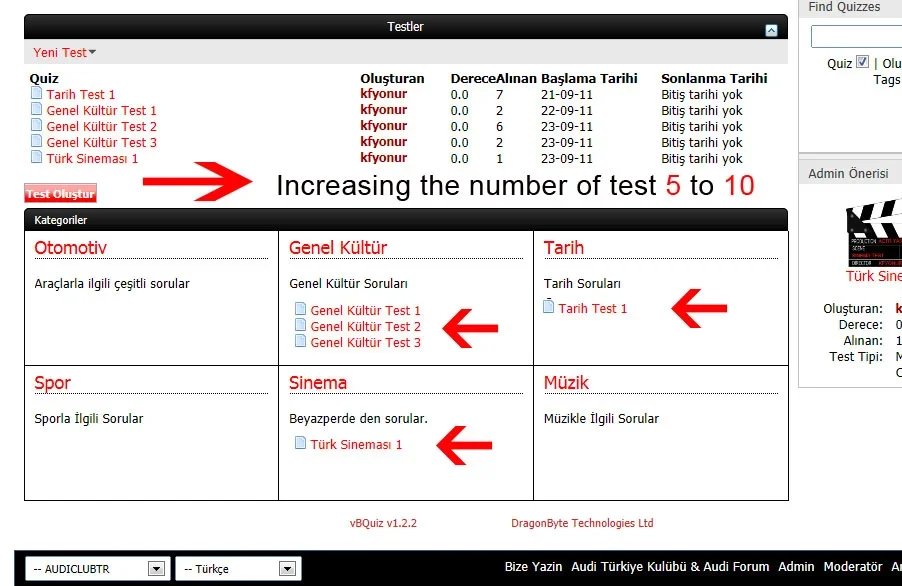Screen dimensions: 902x586
Task: Collapse the Testler panel with the header icon
Action: (771, 30)
